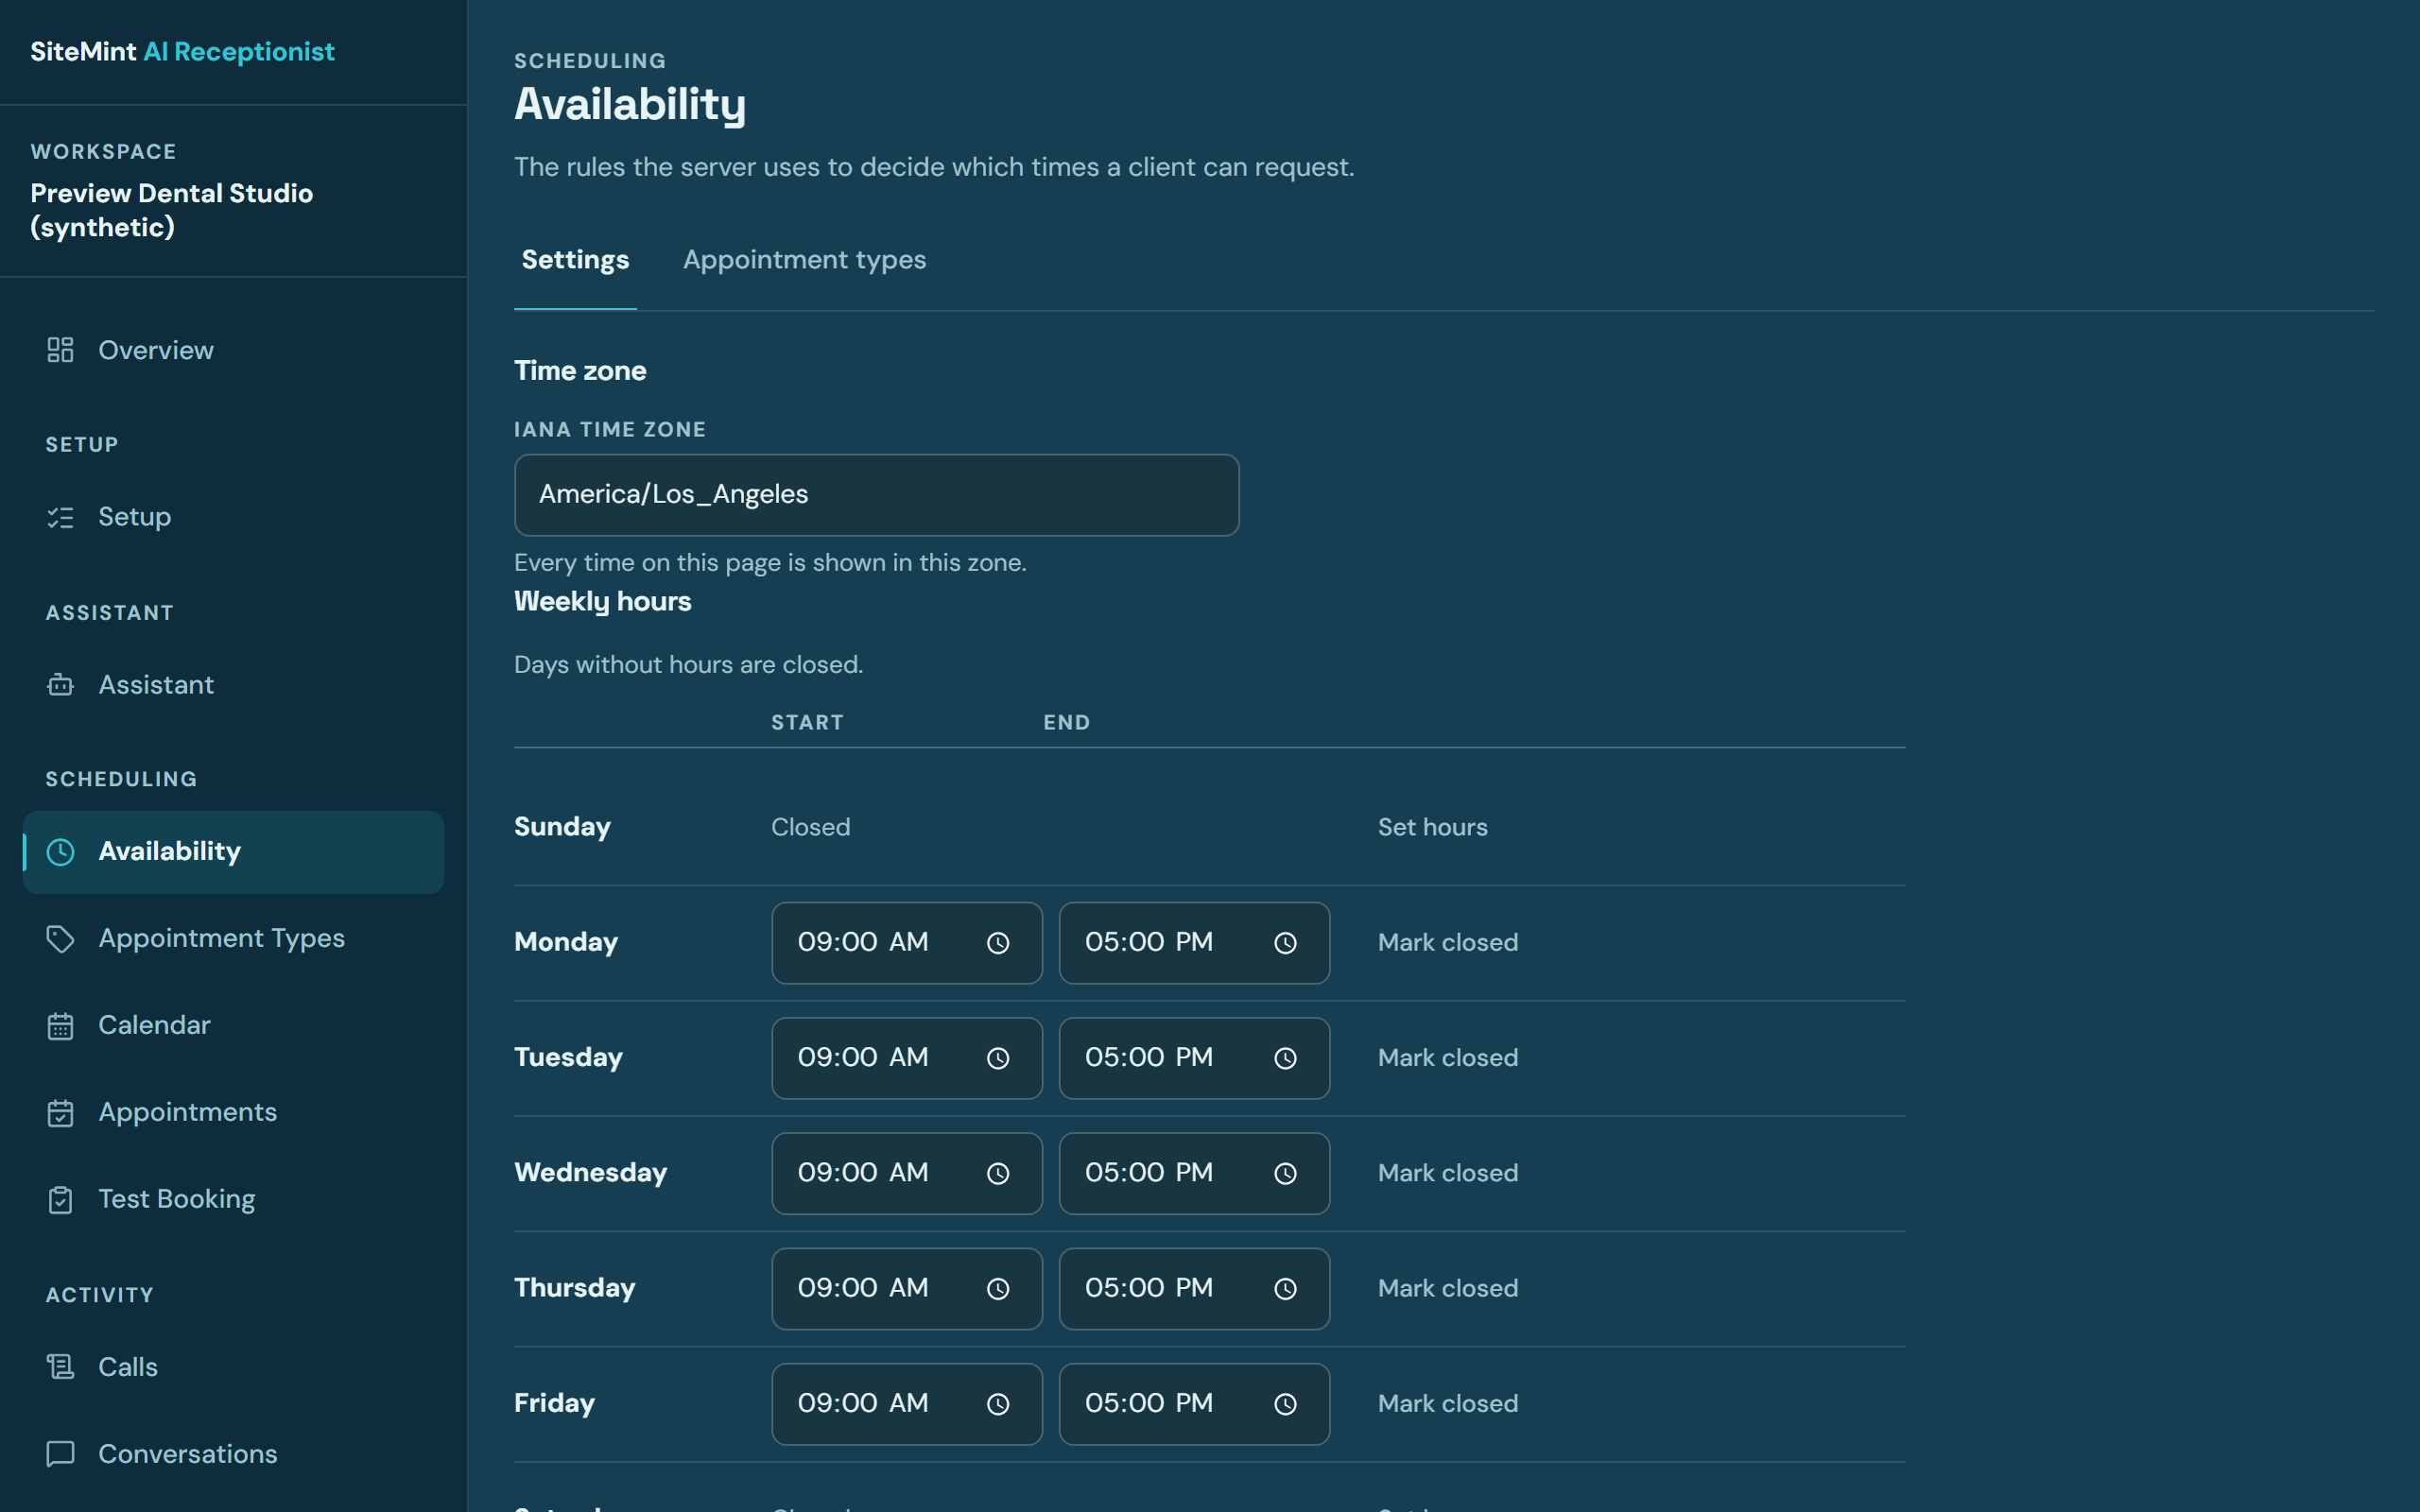Click Set hours for Sunday

coord(1432,827)
